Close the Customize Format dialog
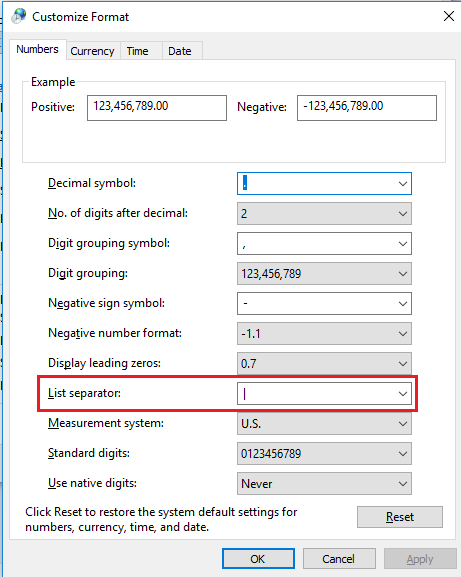This screenshot has height=577, width=461. (x=448, y=16)
